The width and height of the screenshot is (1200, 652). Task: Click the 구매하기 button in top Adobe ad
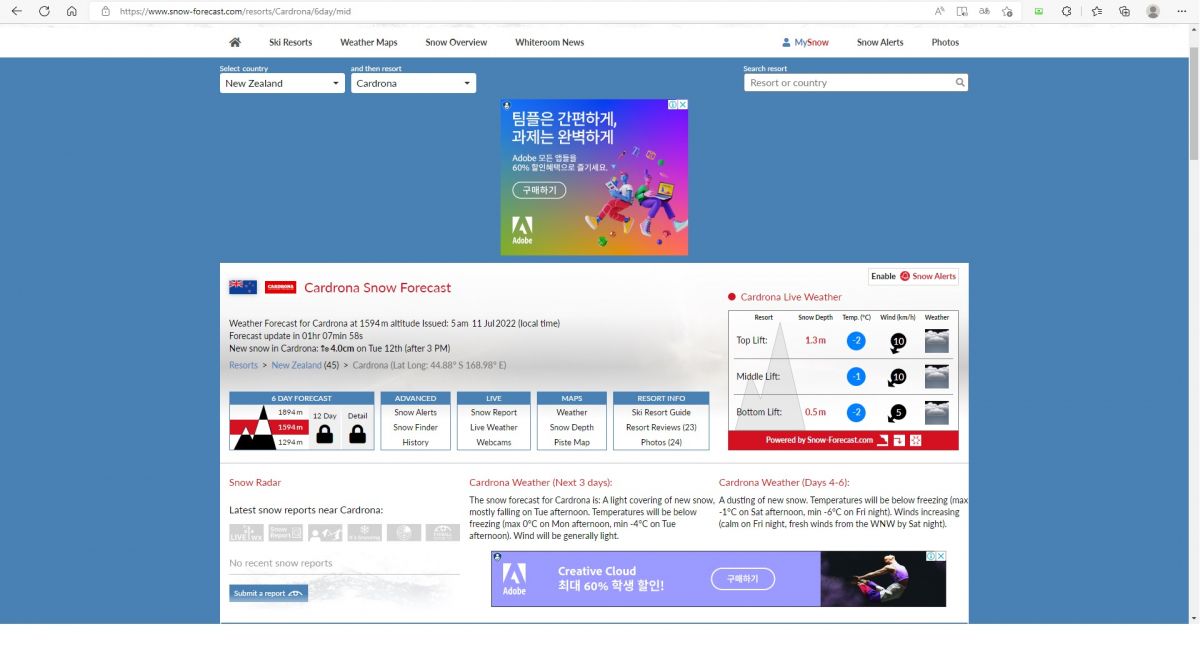[540, 190]
